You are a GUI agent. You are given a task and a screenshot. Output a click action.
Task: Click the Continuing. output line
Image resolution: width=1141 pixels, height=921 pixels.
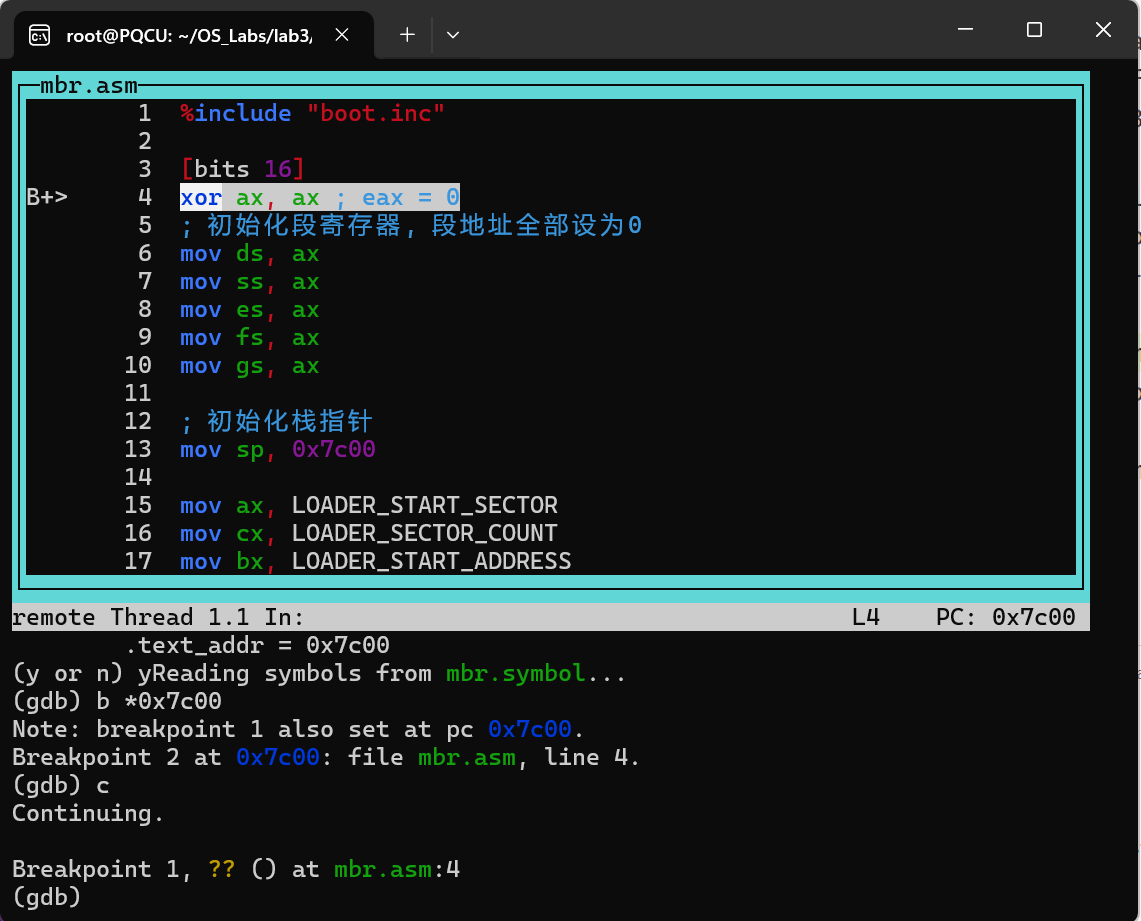coord(88,813)
